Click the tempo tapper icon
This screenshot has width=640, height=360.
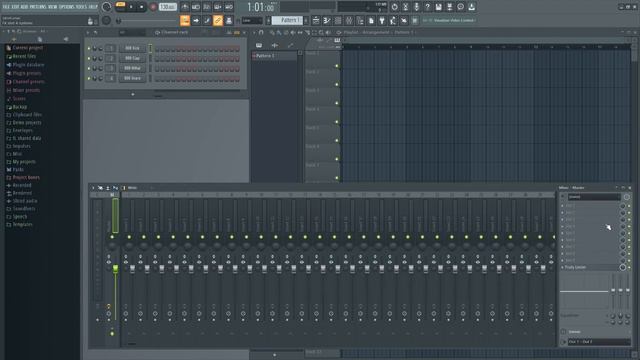(393, 20)
